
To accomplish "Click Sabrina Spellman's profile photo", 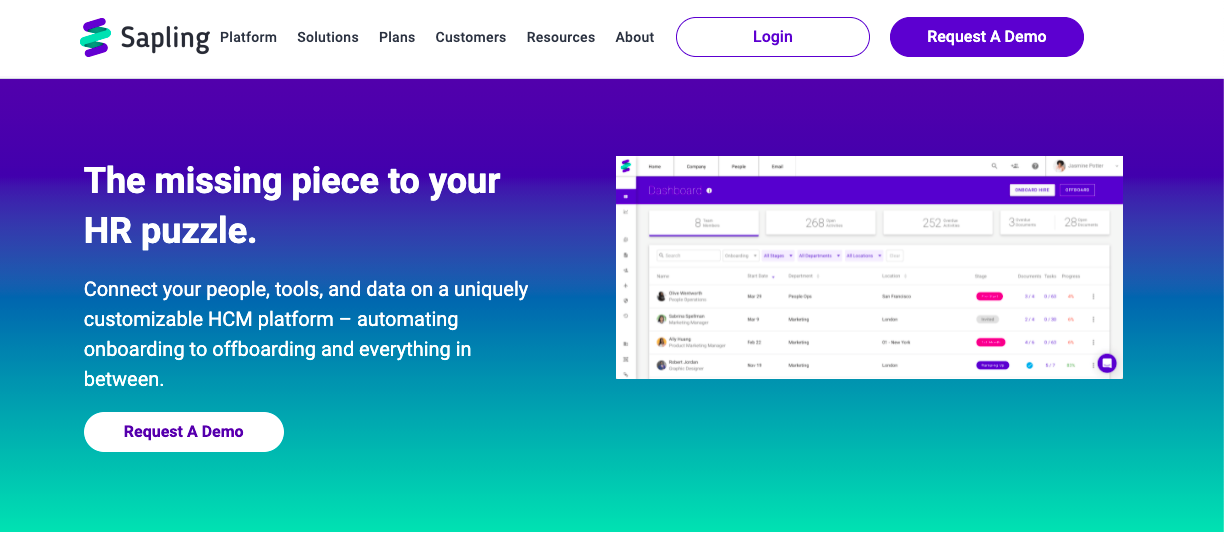I will [661, 319].
